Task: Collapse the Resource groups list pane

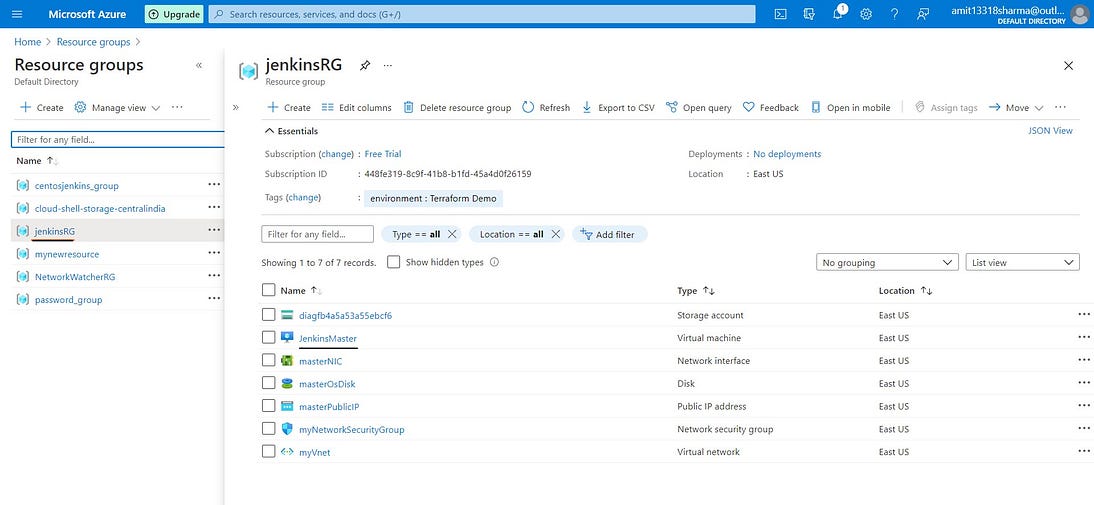Action: point(199,65)
